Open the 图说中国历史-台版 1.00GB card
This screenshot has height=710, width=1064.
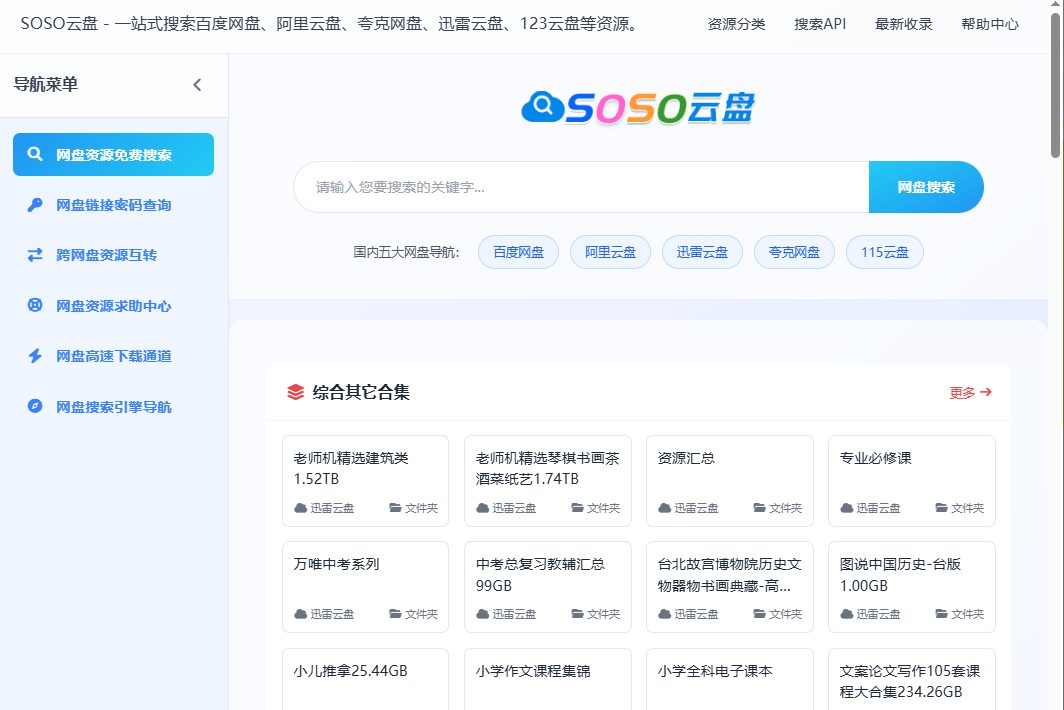[x=911, y=587]
